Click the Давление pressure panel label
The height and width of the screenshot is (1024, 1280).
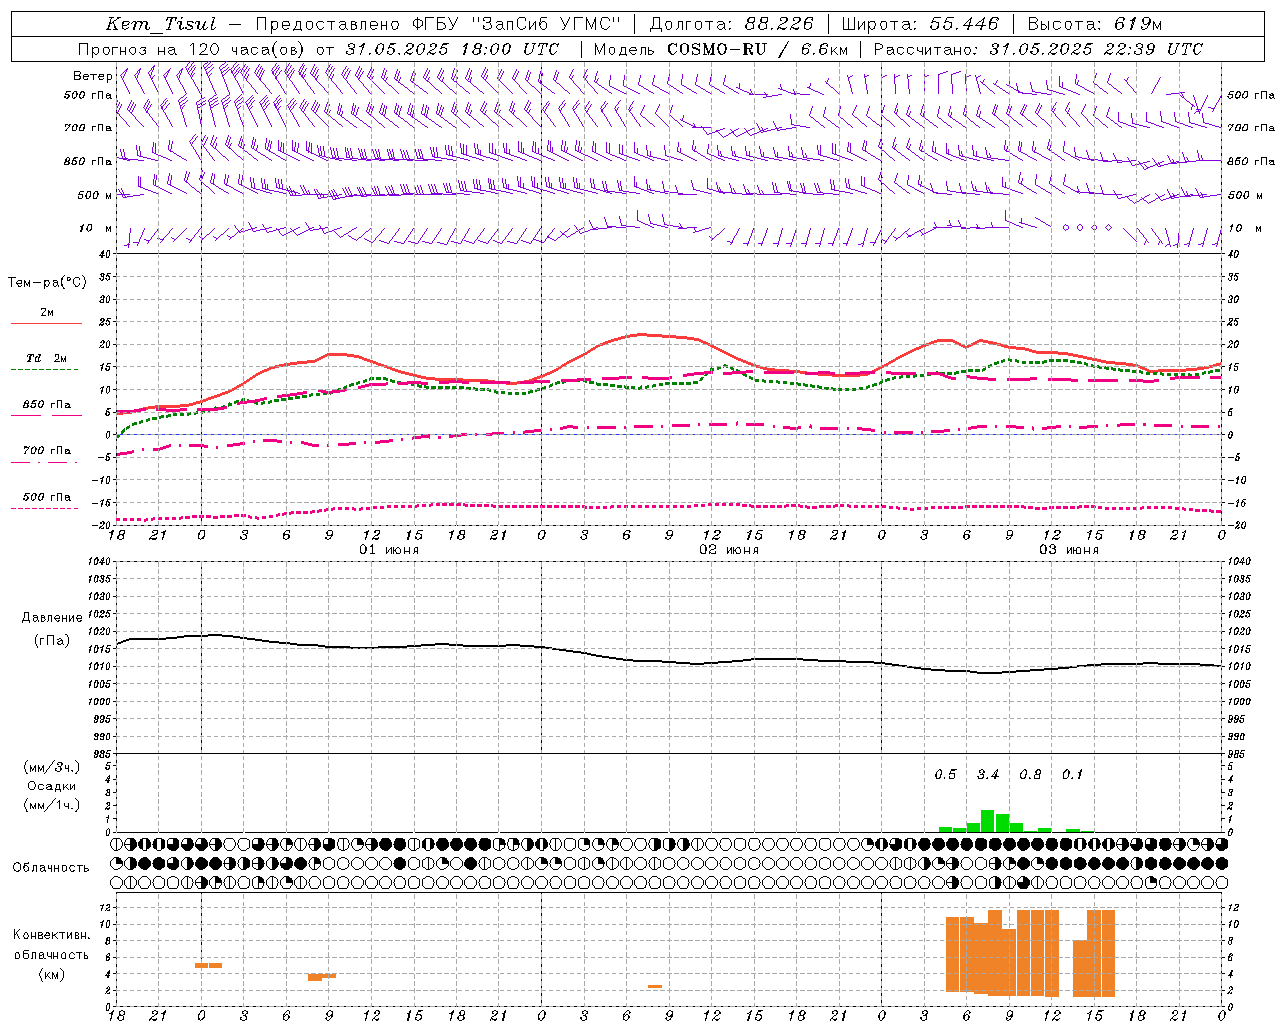click(x=52, y=618)
